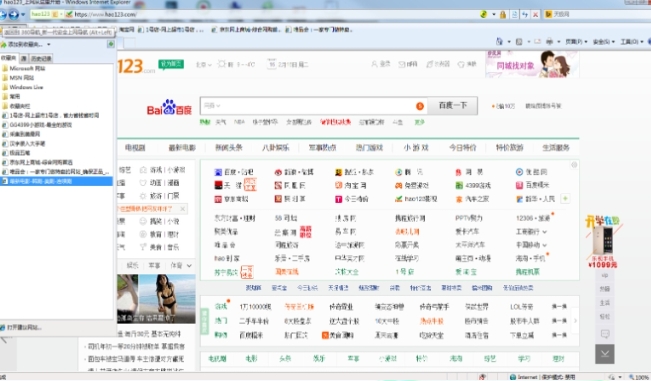This screenshot has width=651, height=381.
Task: Open the MSN 网站 favorites folder
Action: pos(18,78)
